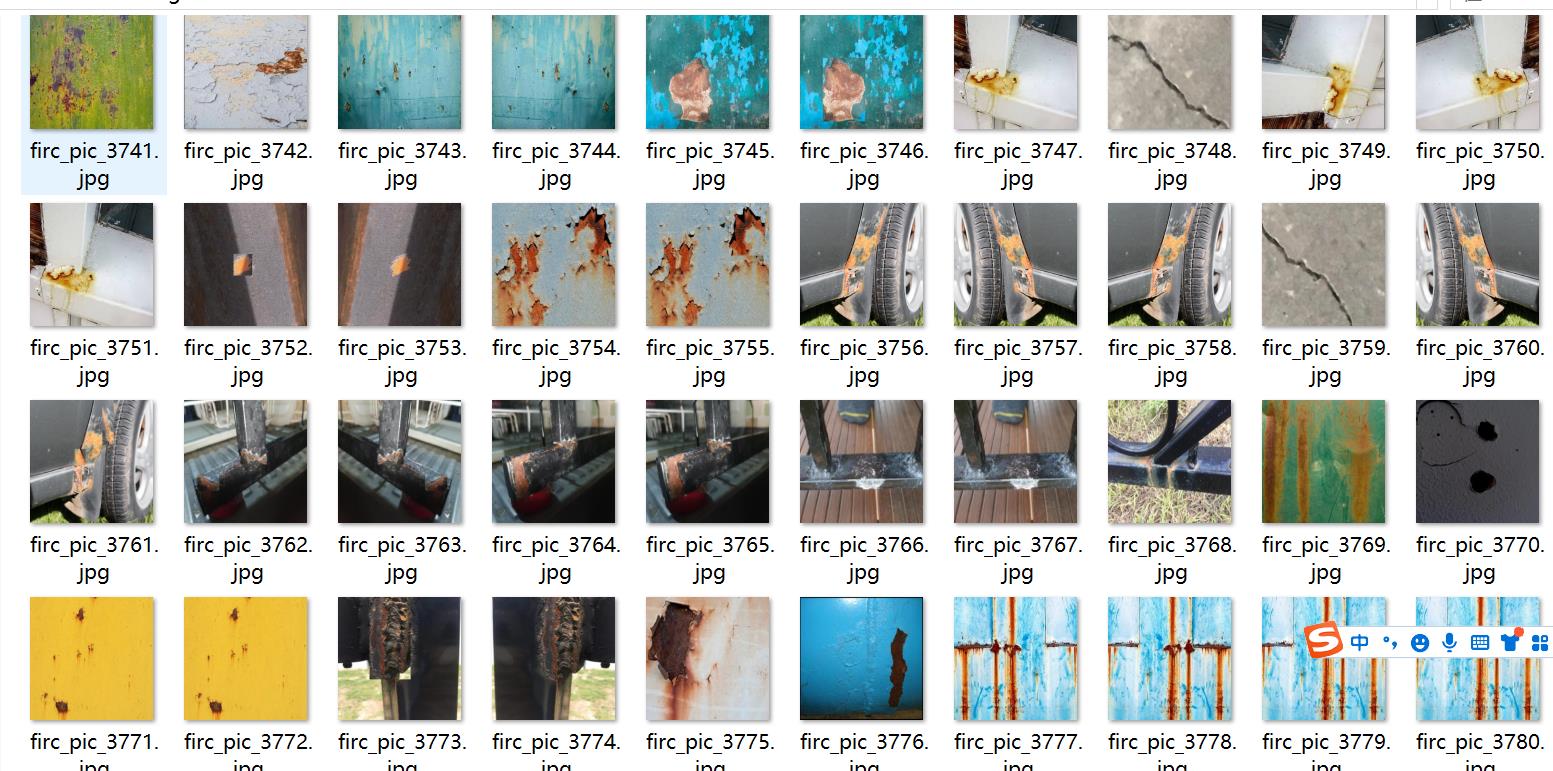Click the Sogou input method logo
This screenshot has height=771, width=1553.
[x=1323, y=641]
